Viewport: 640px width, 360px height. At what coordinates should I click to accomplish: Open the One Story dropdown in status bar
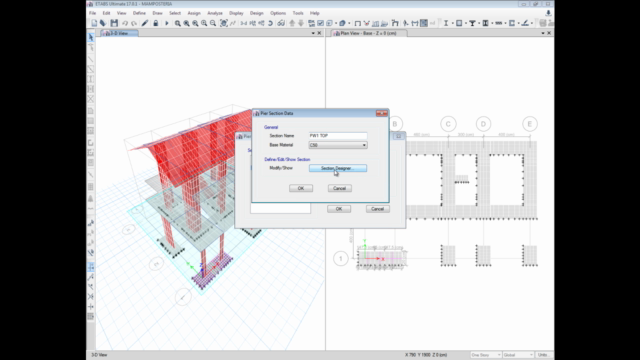(486, 355)
